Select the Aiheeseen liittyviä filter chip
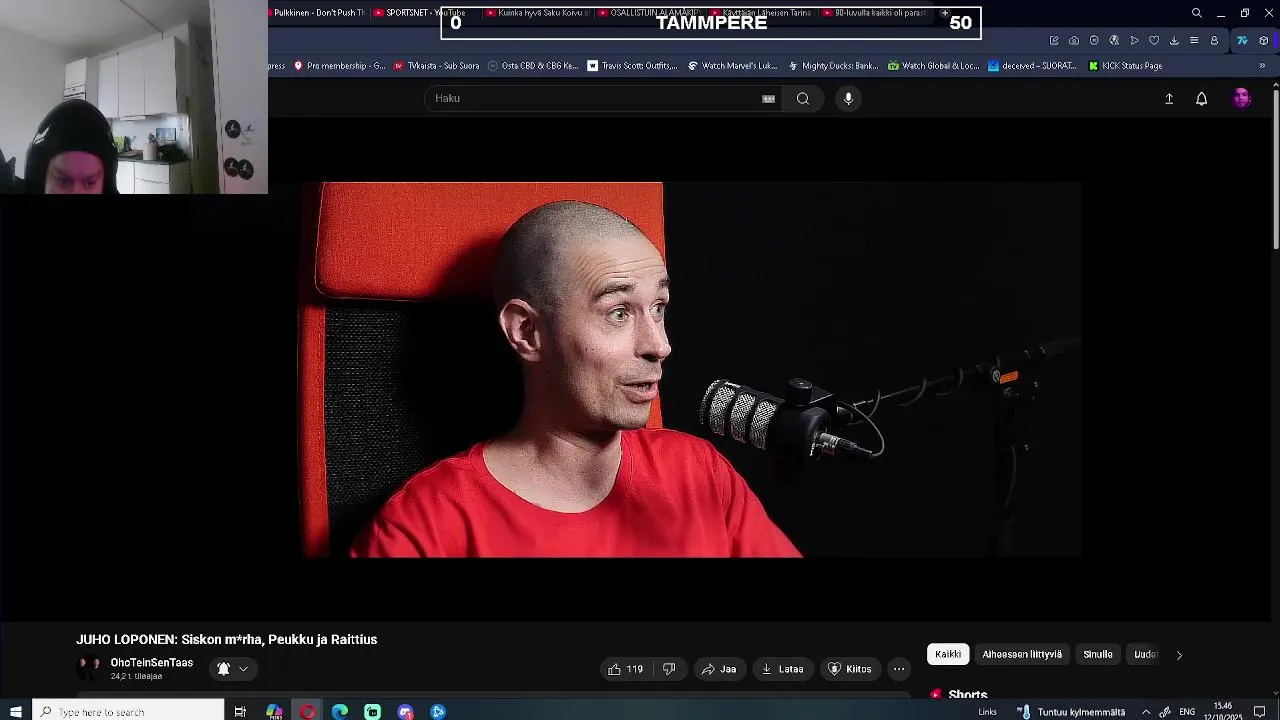Screen dimensions: 1280x720 [1022, 655]
